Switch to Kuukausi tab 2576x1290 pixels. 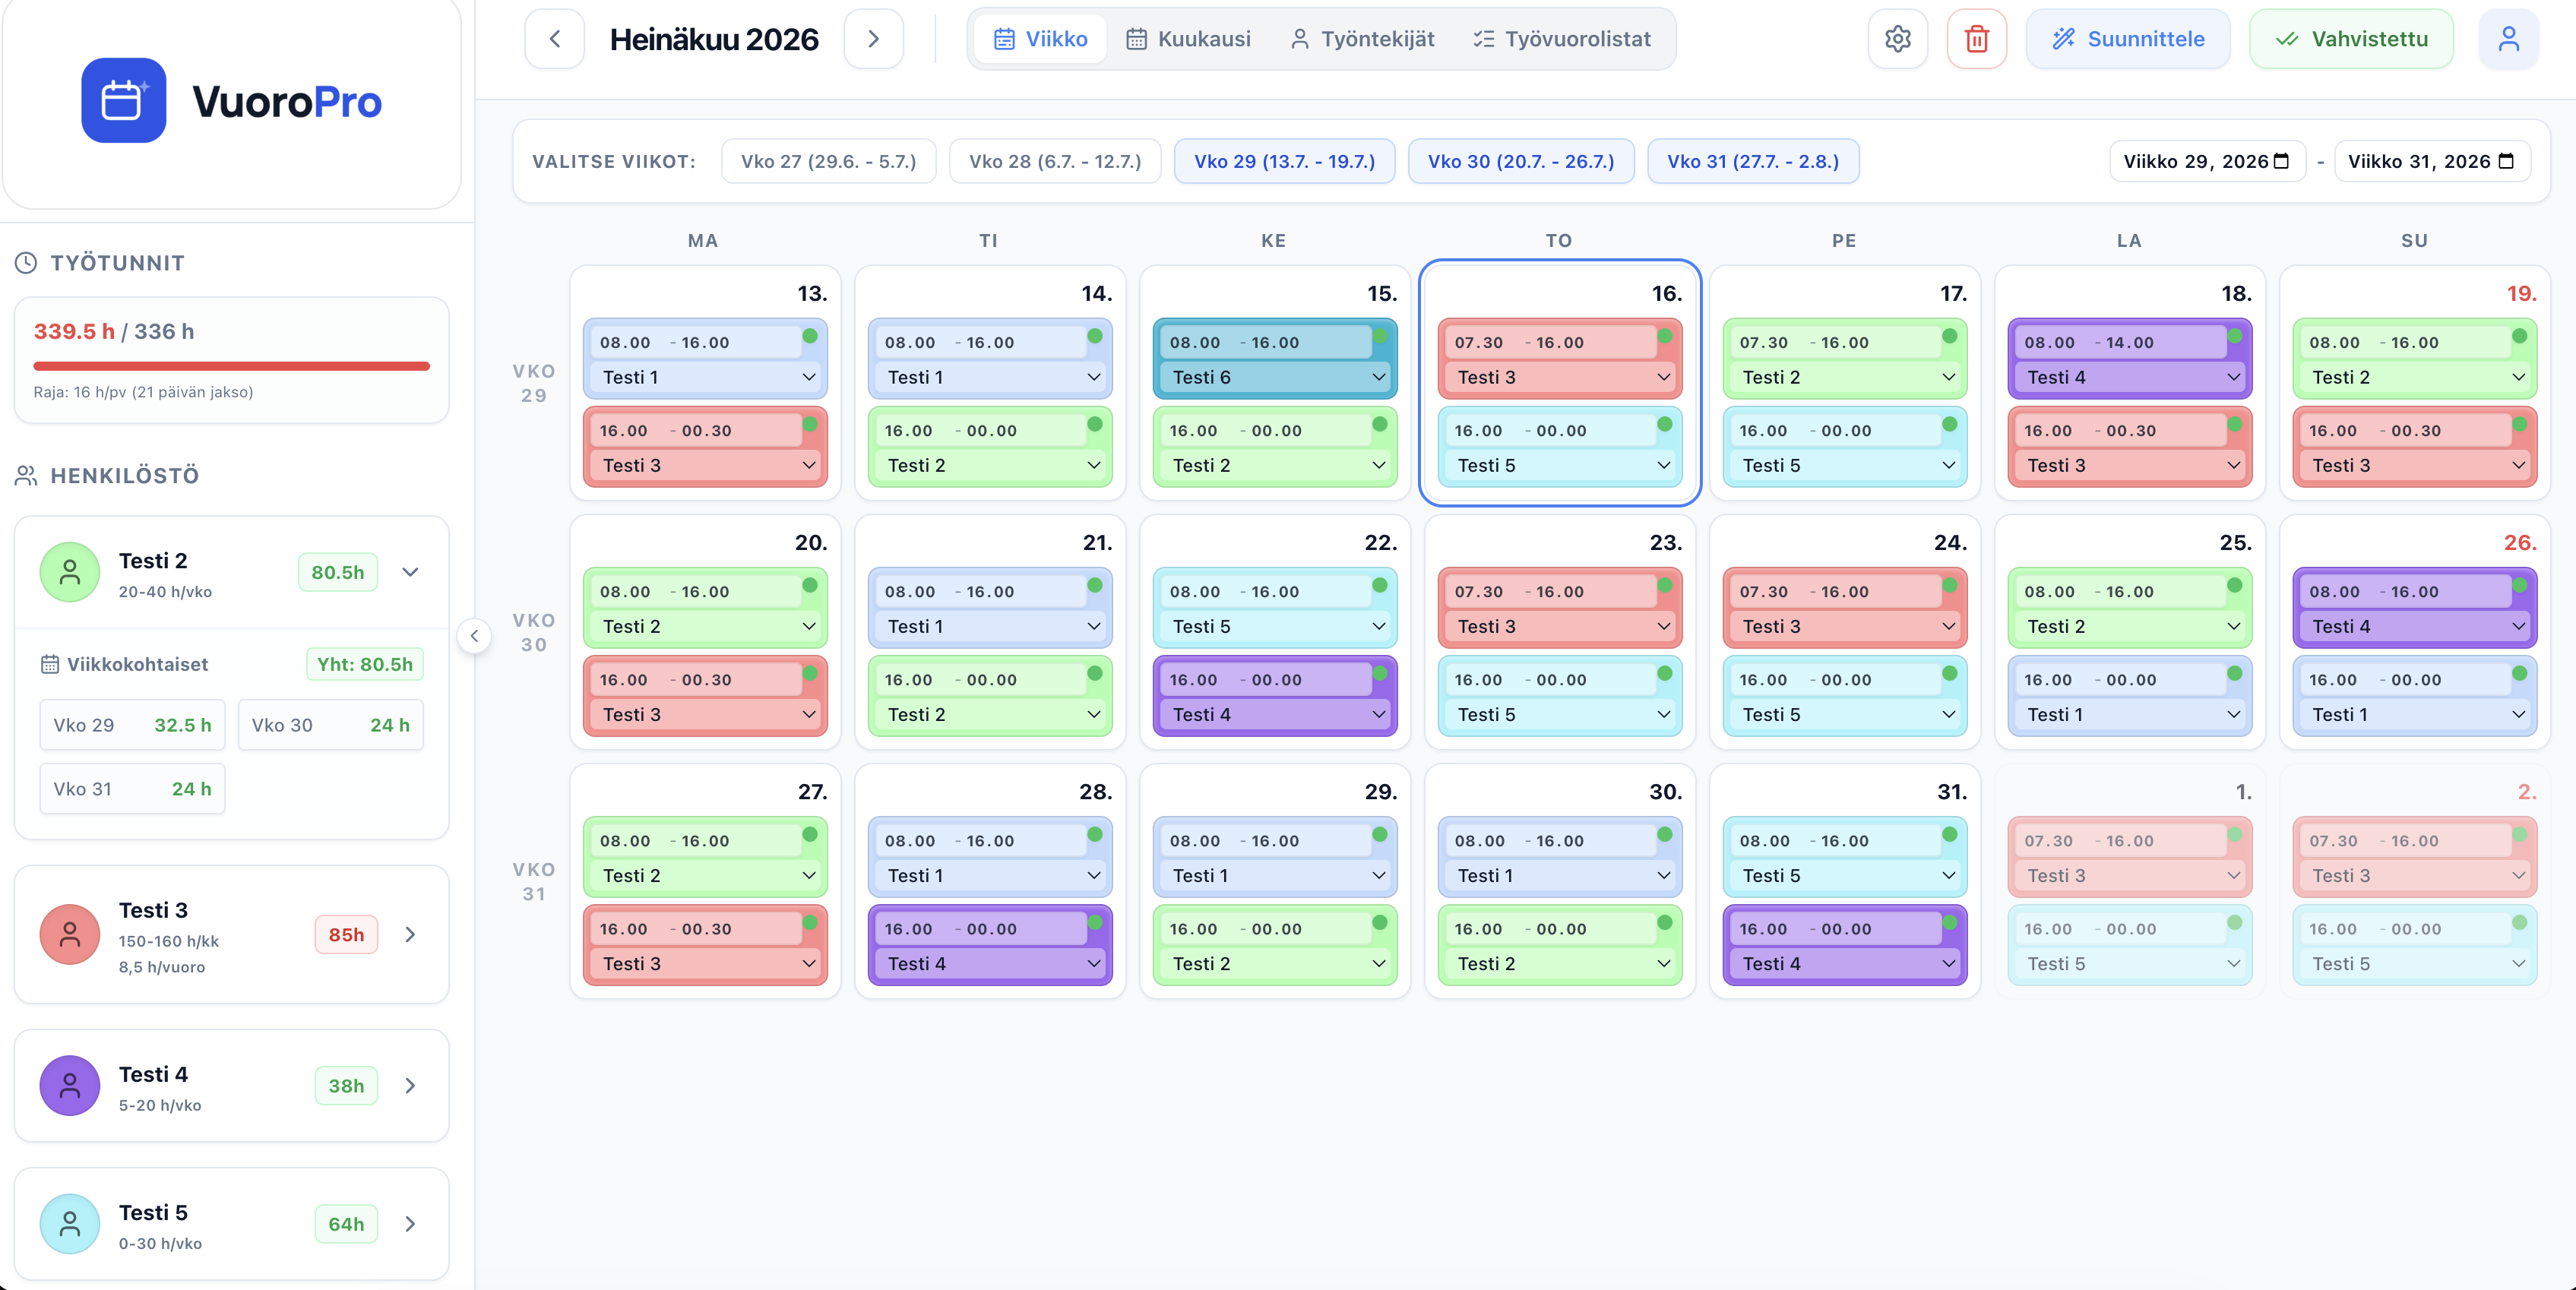click(x=1188, y=39)
